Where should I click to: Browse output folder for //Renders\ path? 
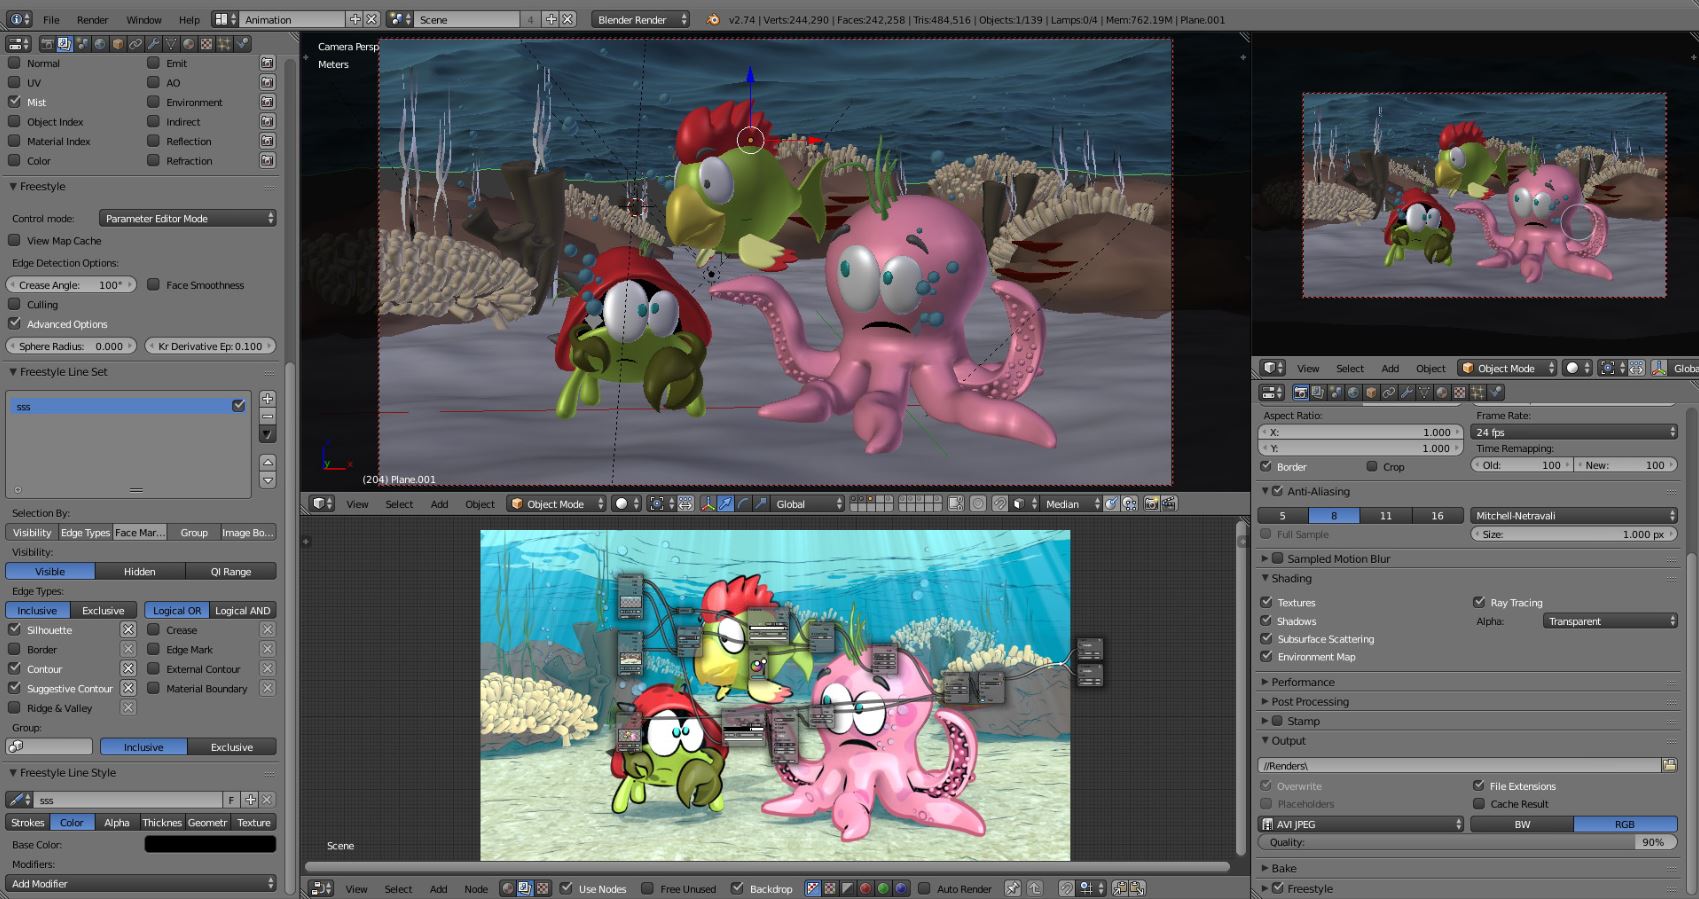[1669, 765]
